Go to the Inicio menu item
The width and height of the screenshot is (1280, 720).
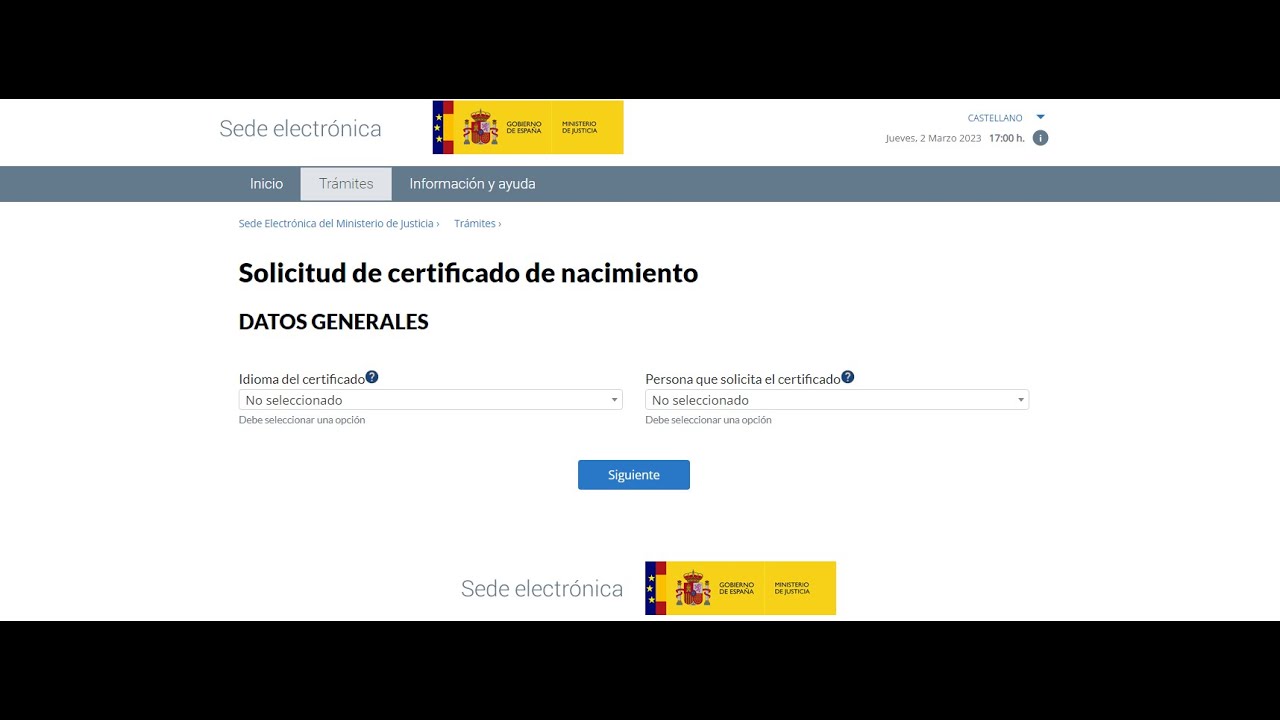coord(266,184)
